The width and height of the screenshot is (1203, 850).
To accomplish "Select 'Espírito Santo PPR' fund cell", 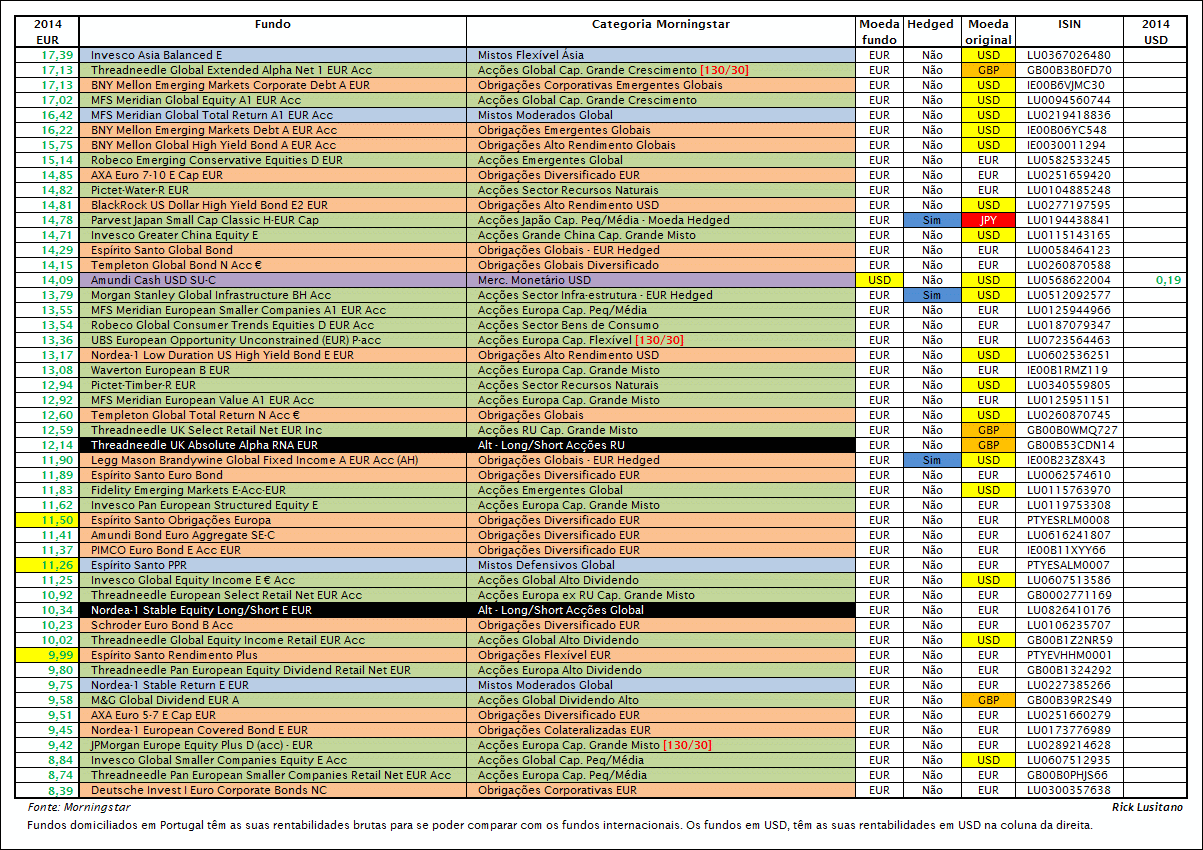I will [273, 565].
